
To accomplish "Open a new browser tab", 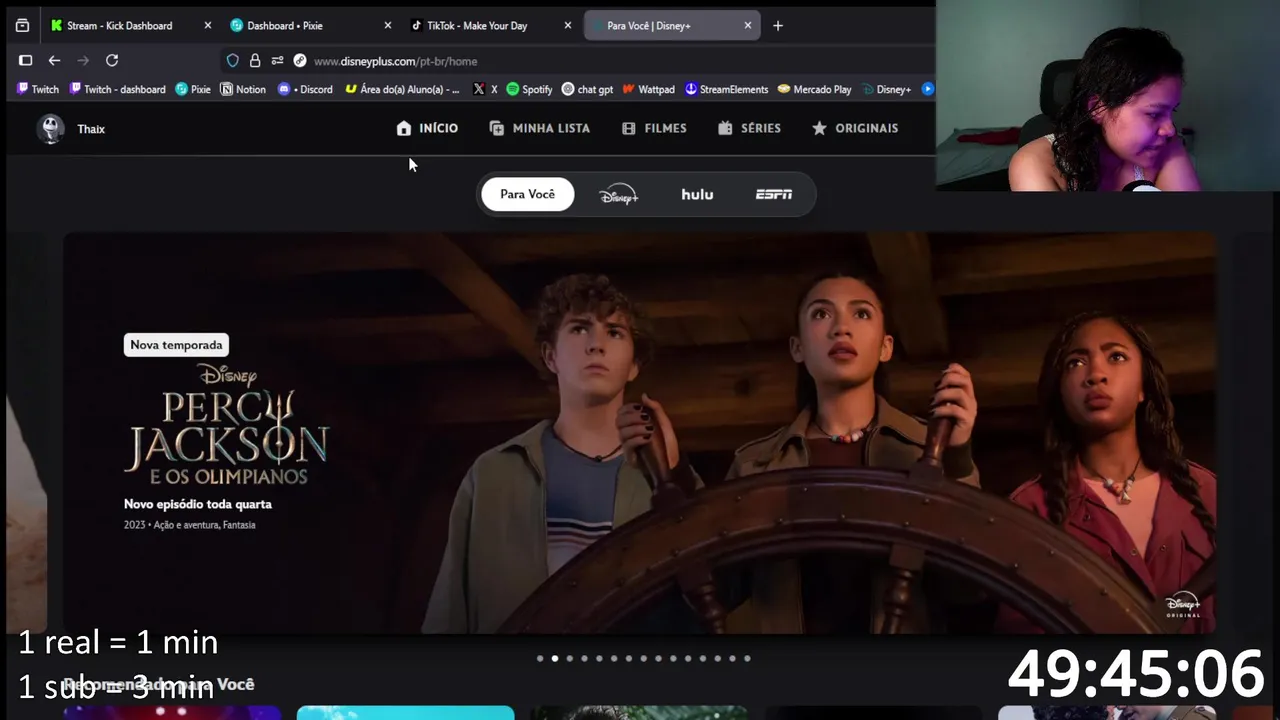I will coord(778,25).
